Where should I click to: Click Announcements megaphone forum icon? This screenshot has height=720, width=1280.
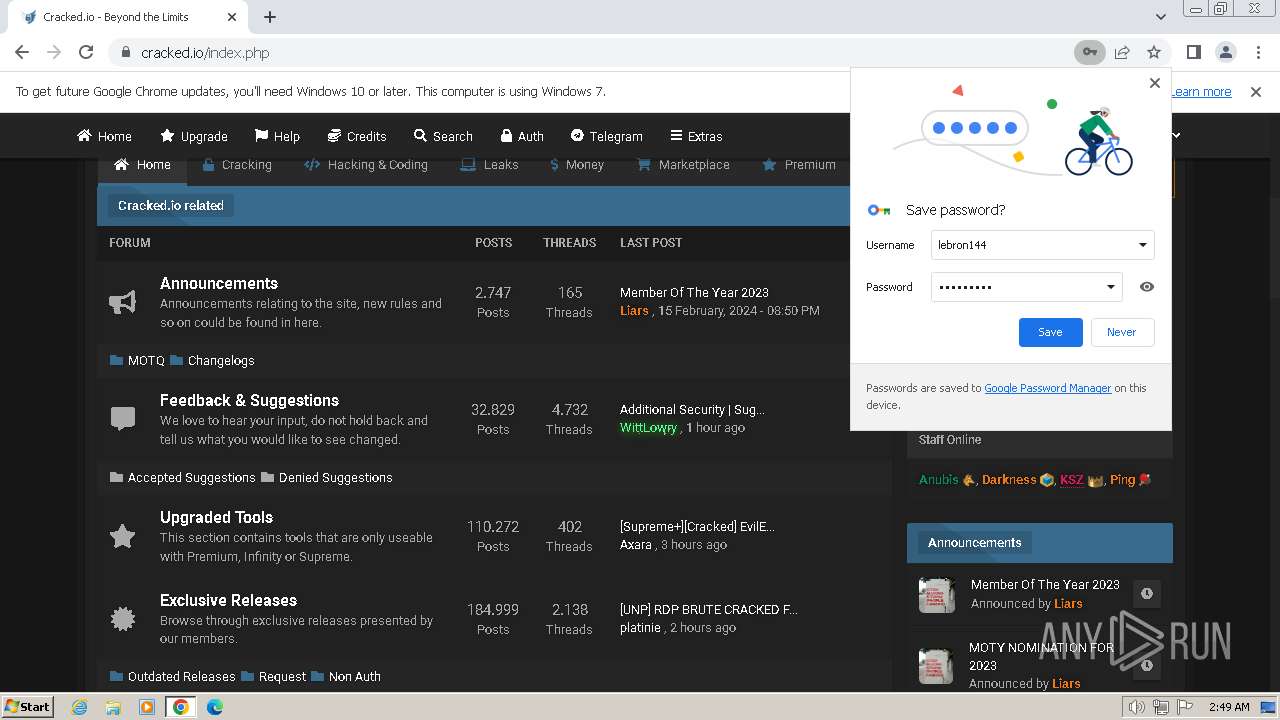pos(122,302)
